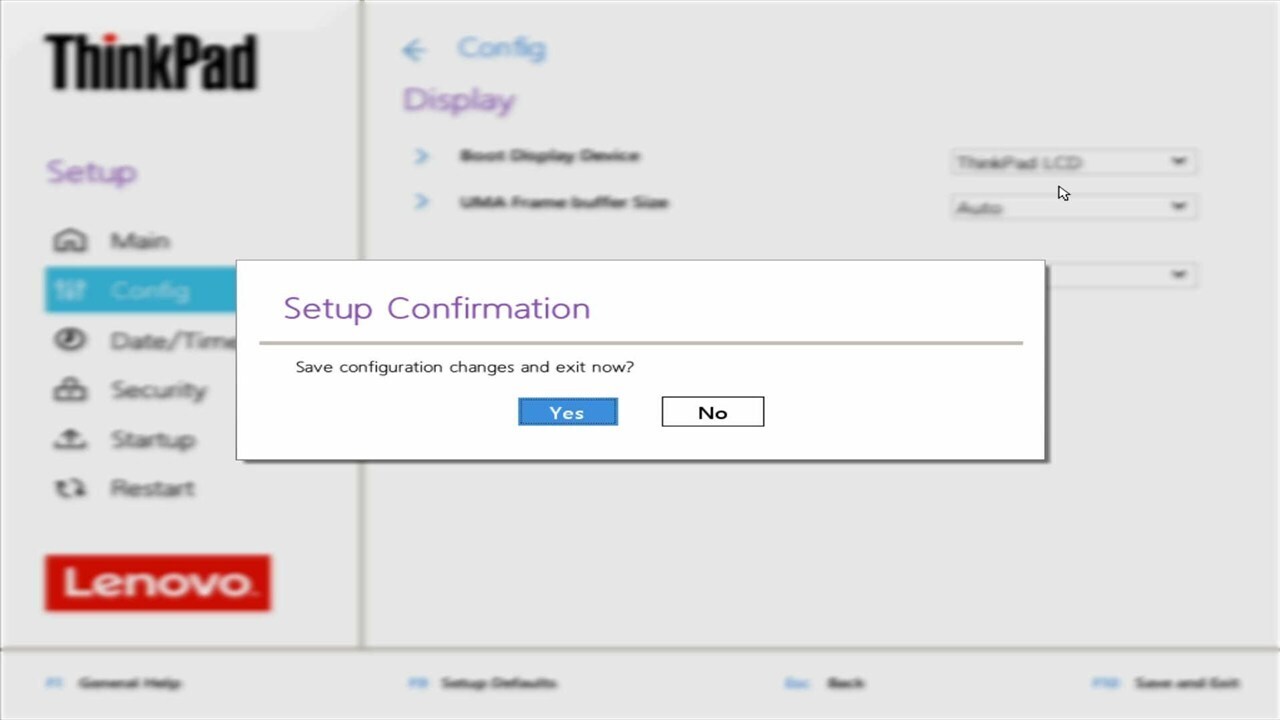Select the Config sliders icon
This screenshot has height=720, width=1280.
(x=70, y=290)
